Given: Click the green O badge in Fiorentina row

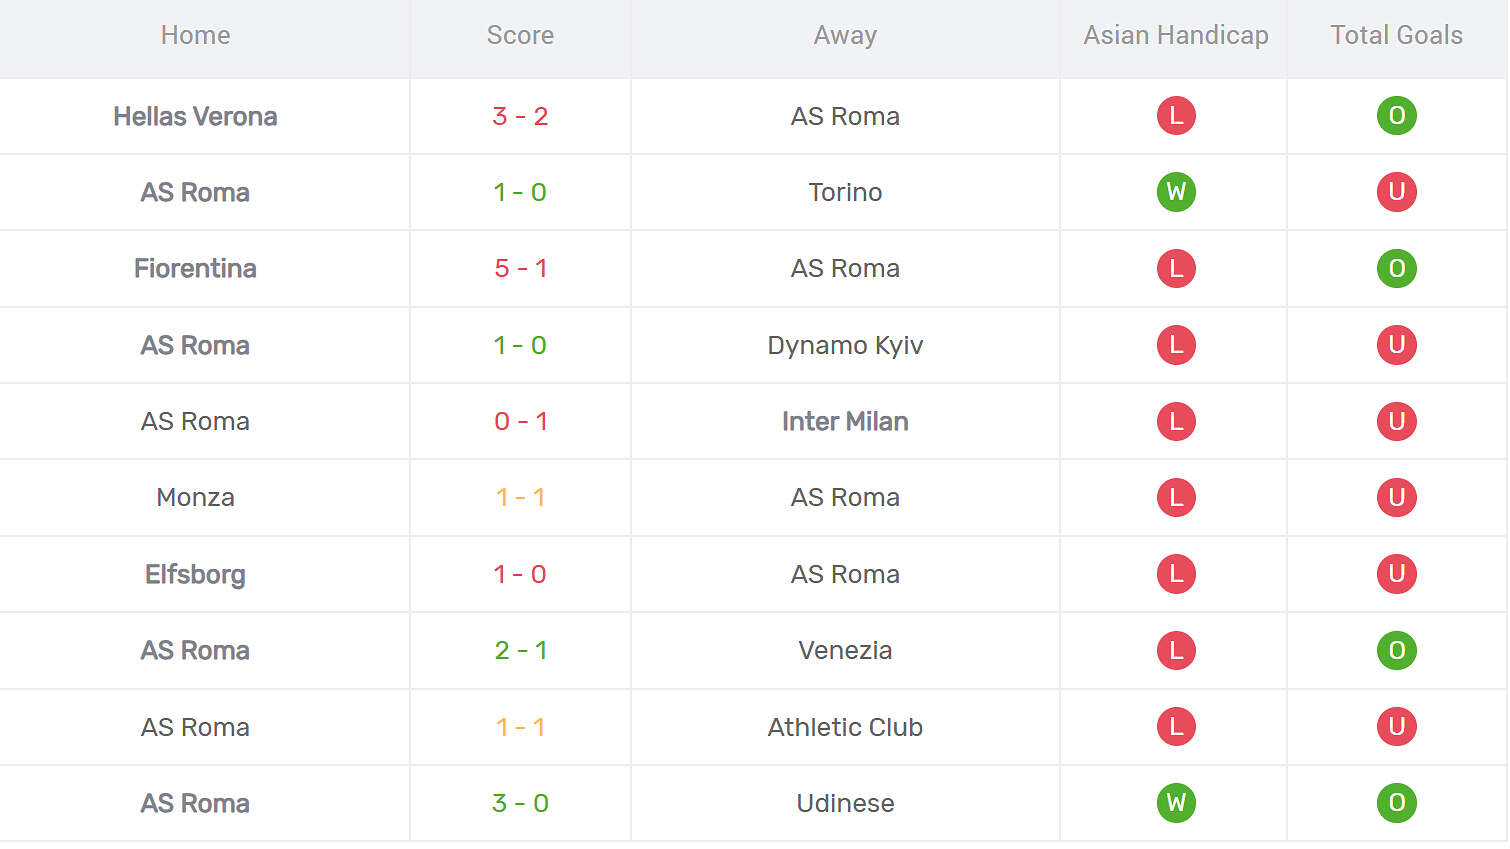Looking at the screenshot, I should (x=1396, y=268).
